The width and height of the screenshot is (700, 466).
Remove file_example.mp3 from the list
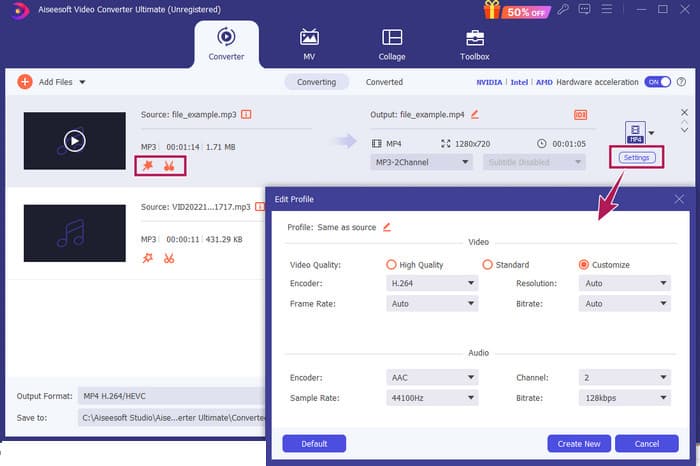684,112
